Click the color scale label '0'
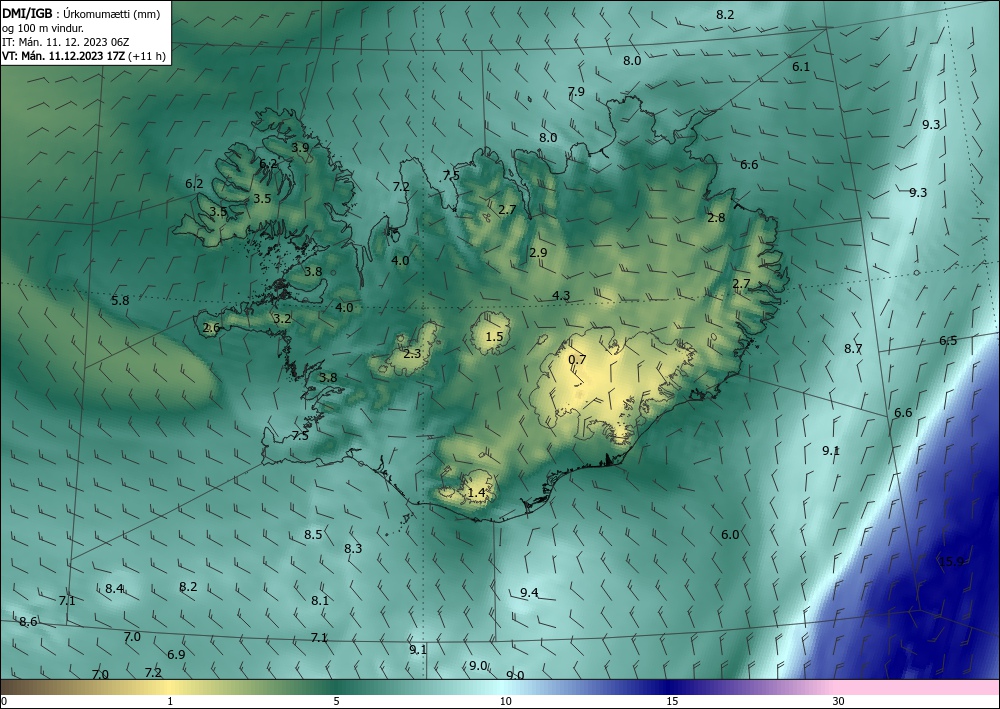Viewport: 1000px width, 709px height. click(x=4, y=701)
